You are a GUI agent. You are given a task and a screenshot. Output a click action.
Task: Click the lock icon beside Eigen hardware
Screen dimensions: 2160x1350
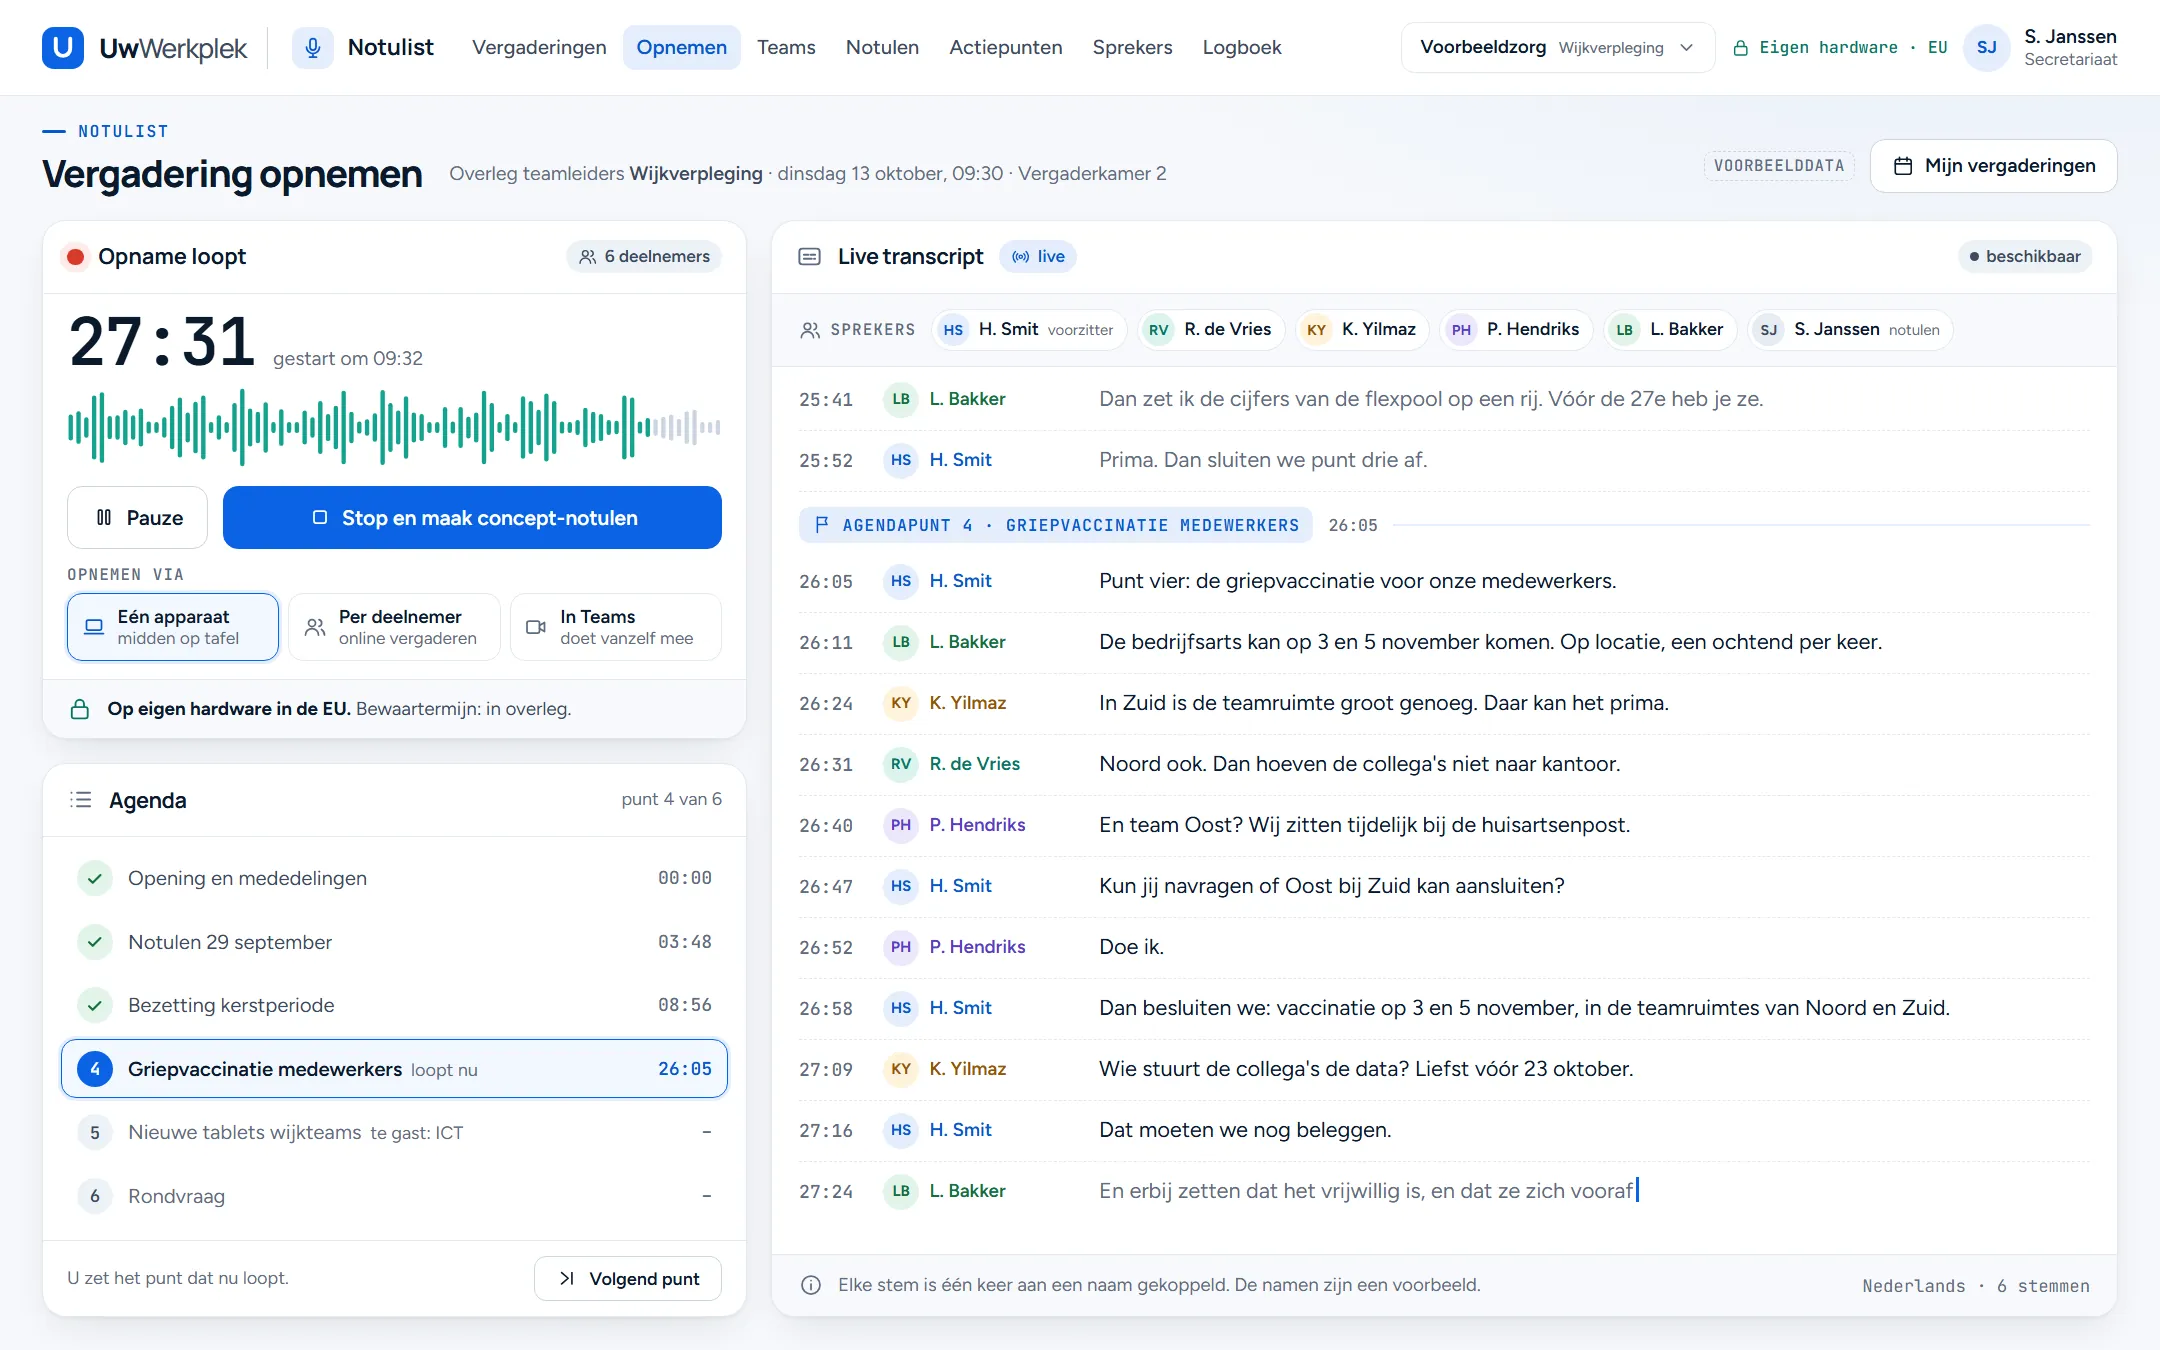coord(1741,48)
